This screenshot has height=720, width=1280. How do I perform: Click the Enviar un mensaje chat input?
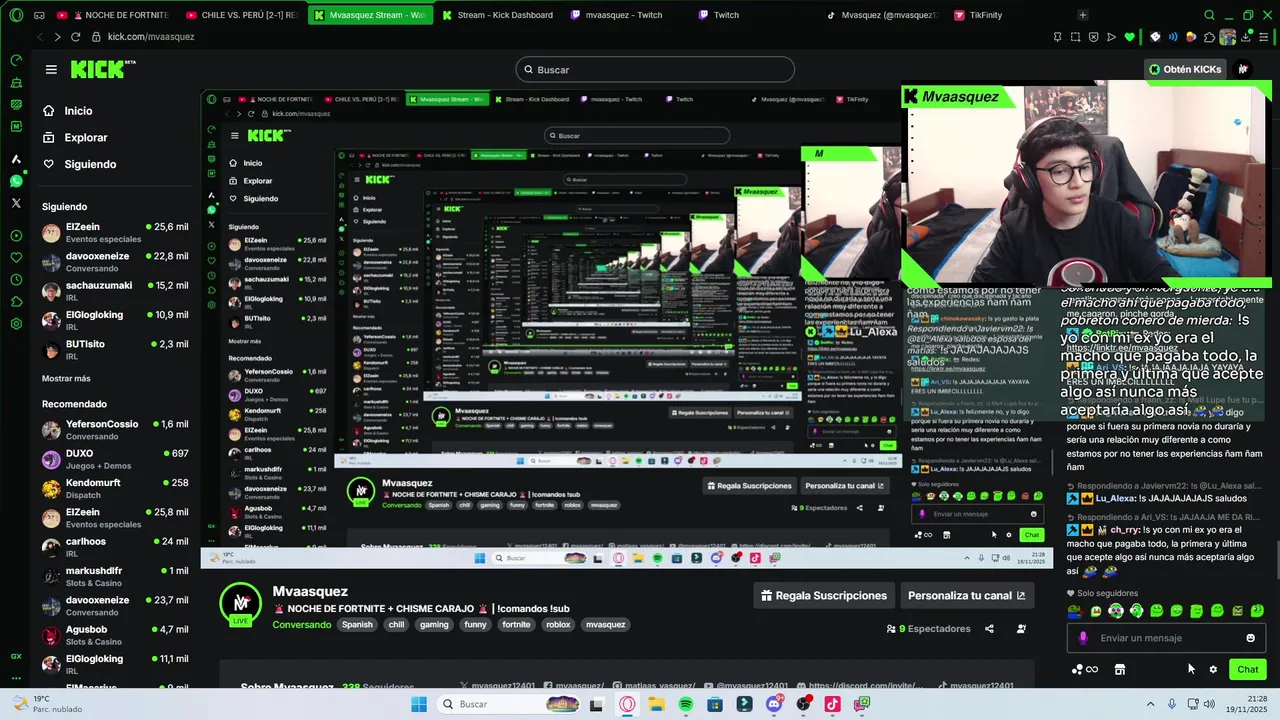pos(1166,638)
